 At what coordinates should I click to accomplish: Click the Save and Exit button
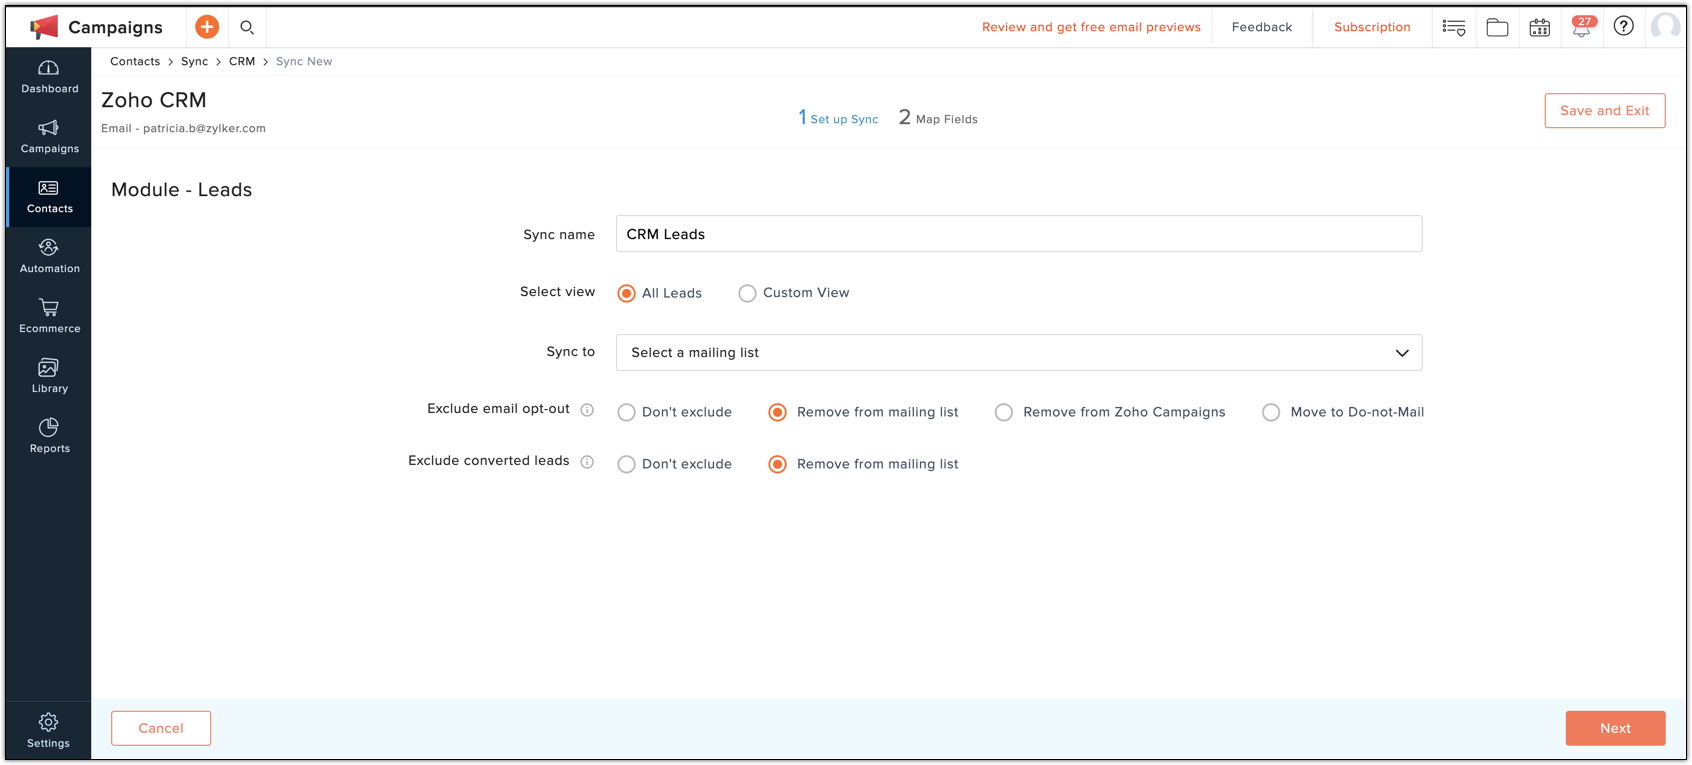[x=1605, y=111]
